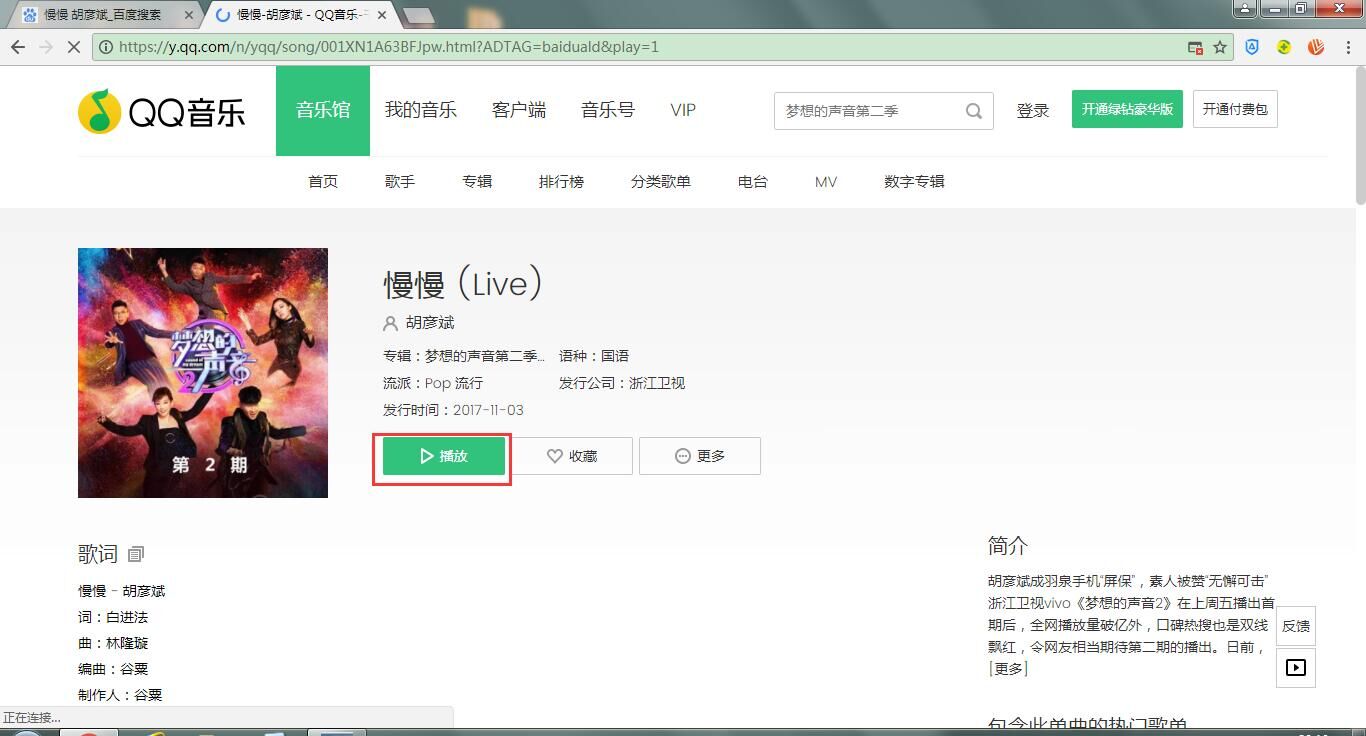Viewport: 1366px width, 736px height.
Task: Select 排行榜 in the navigation menu
Action: tap(561, 181)
